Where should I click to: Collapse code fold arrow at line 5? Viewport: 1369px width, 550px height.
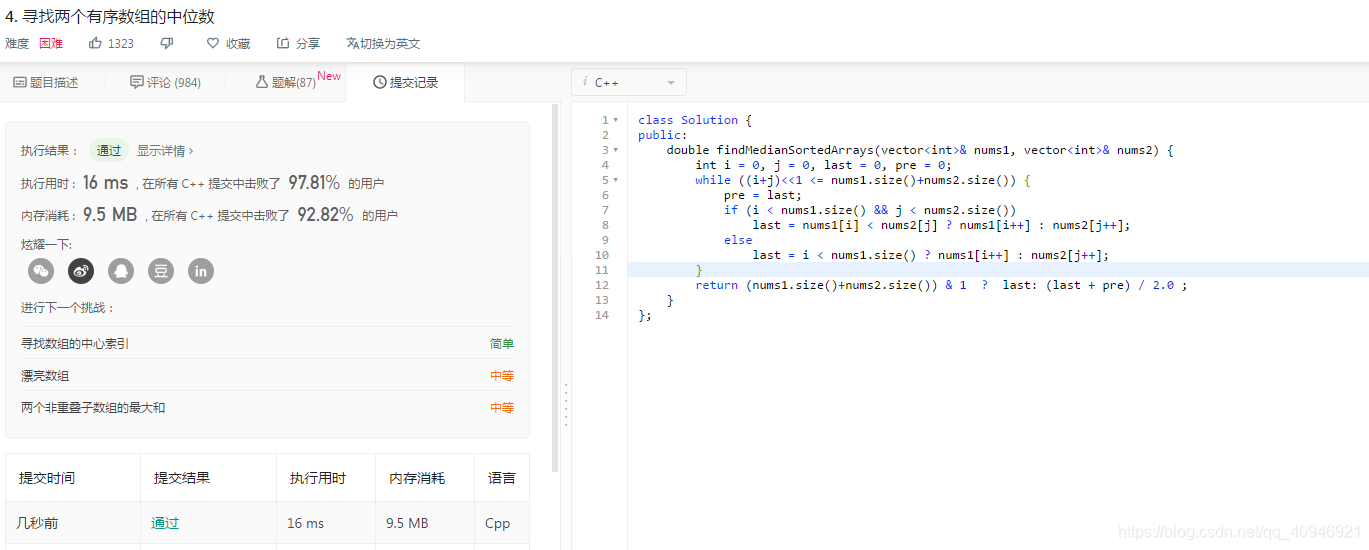coord(616,180)
